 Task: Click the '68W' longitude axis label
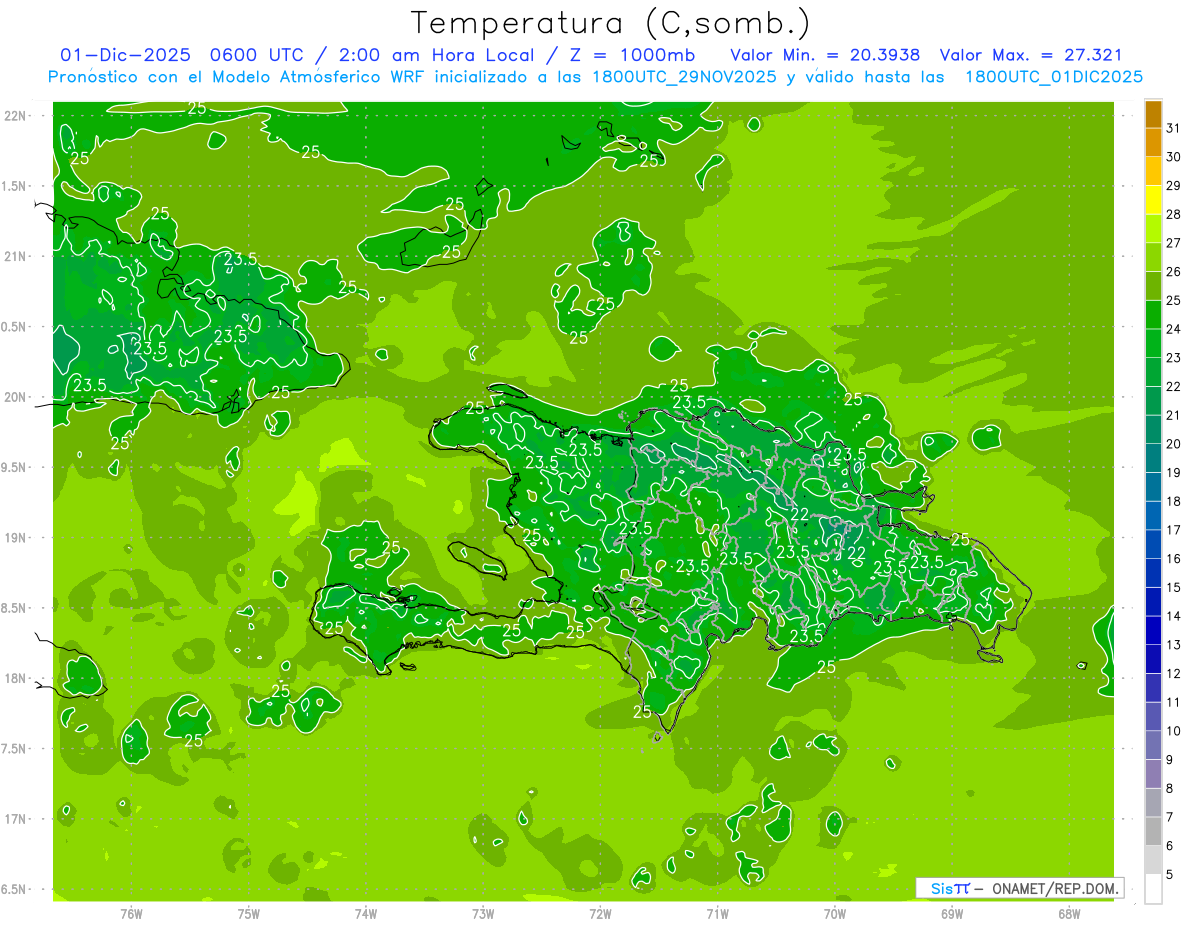(x=1069, y=914)
